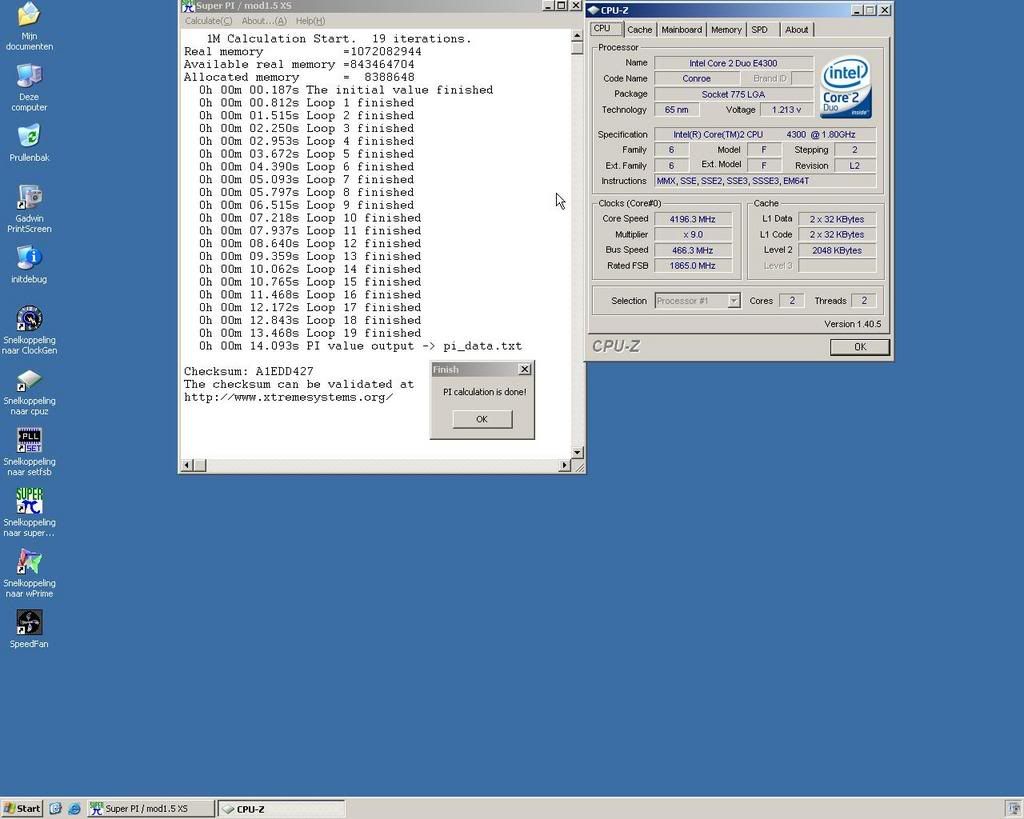Click the 'http://www.xtremesystems.org/' text

click(x=288, y=397)
